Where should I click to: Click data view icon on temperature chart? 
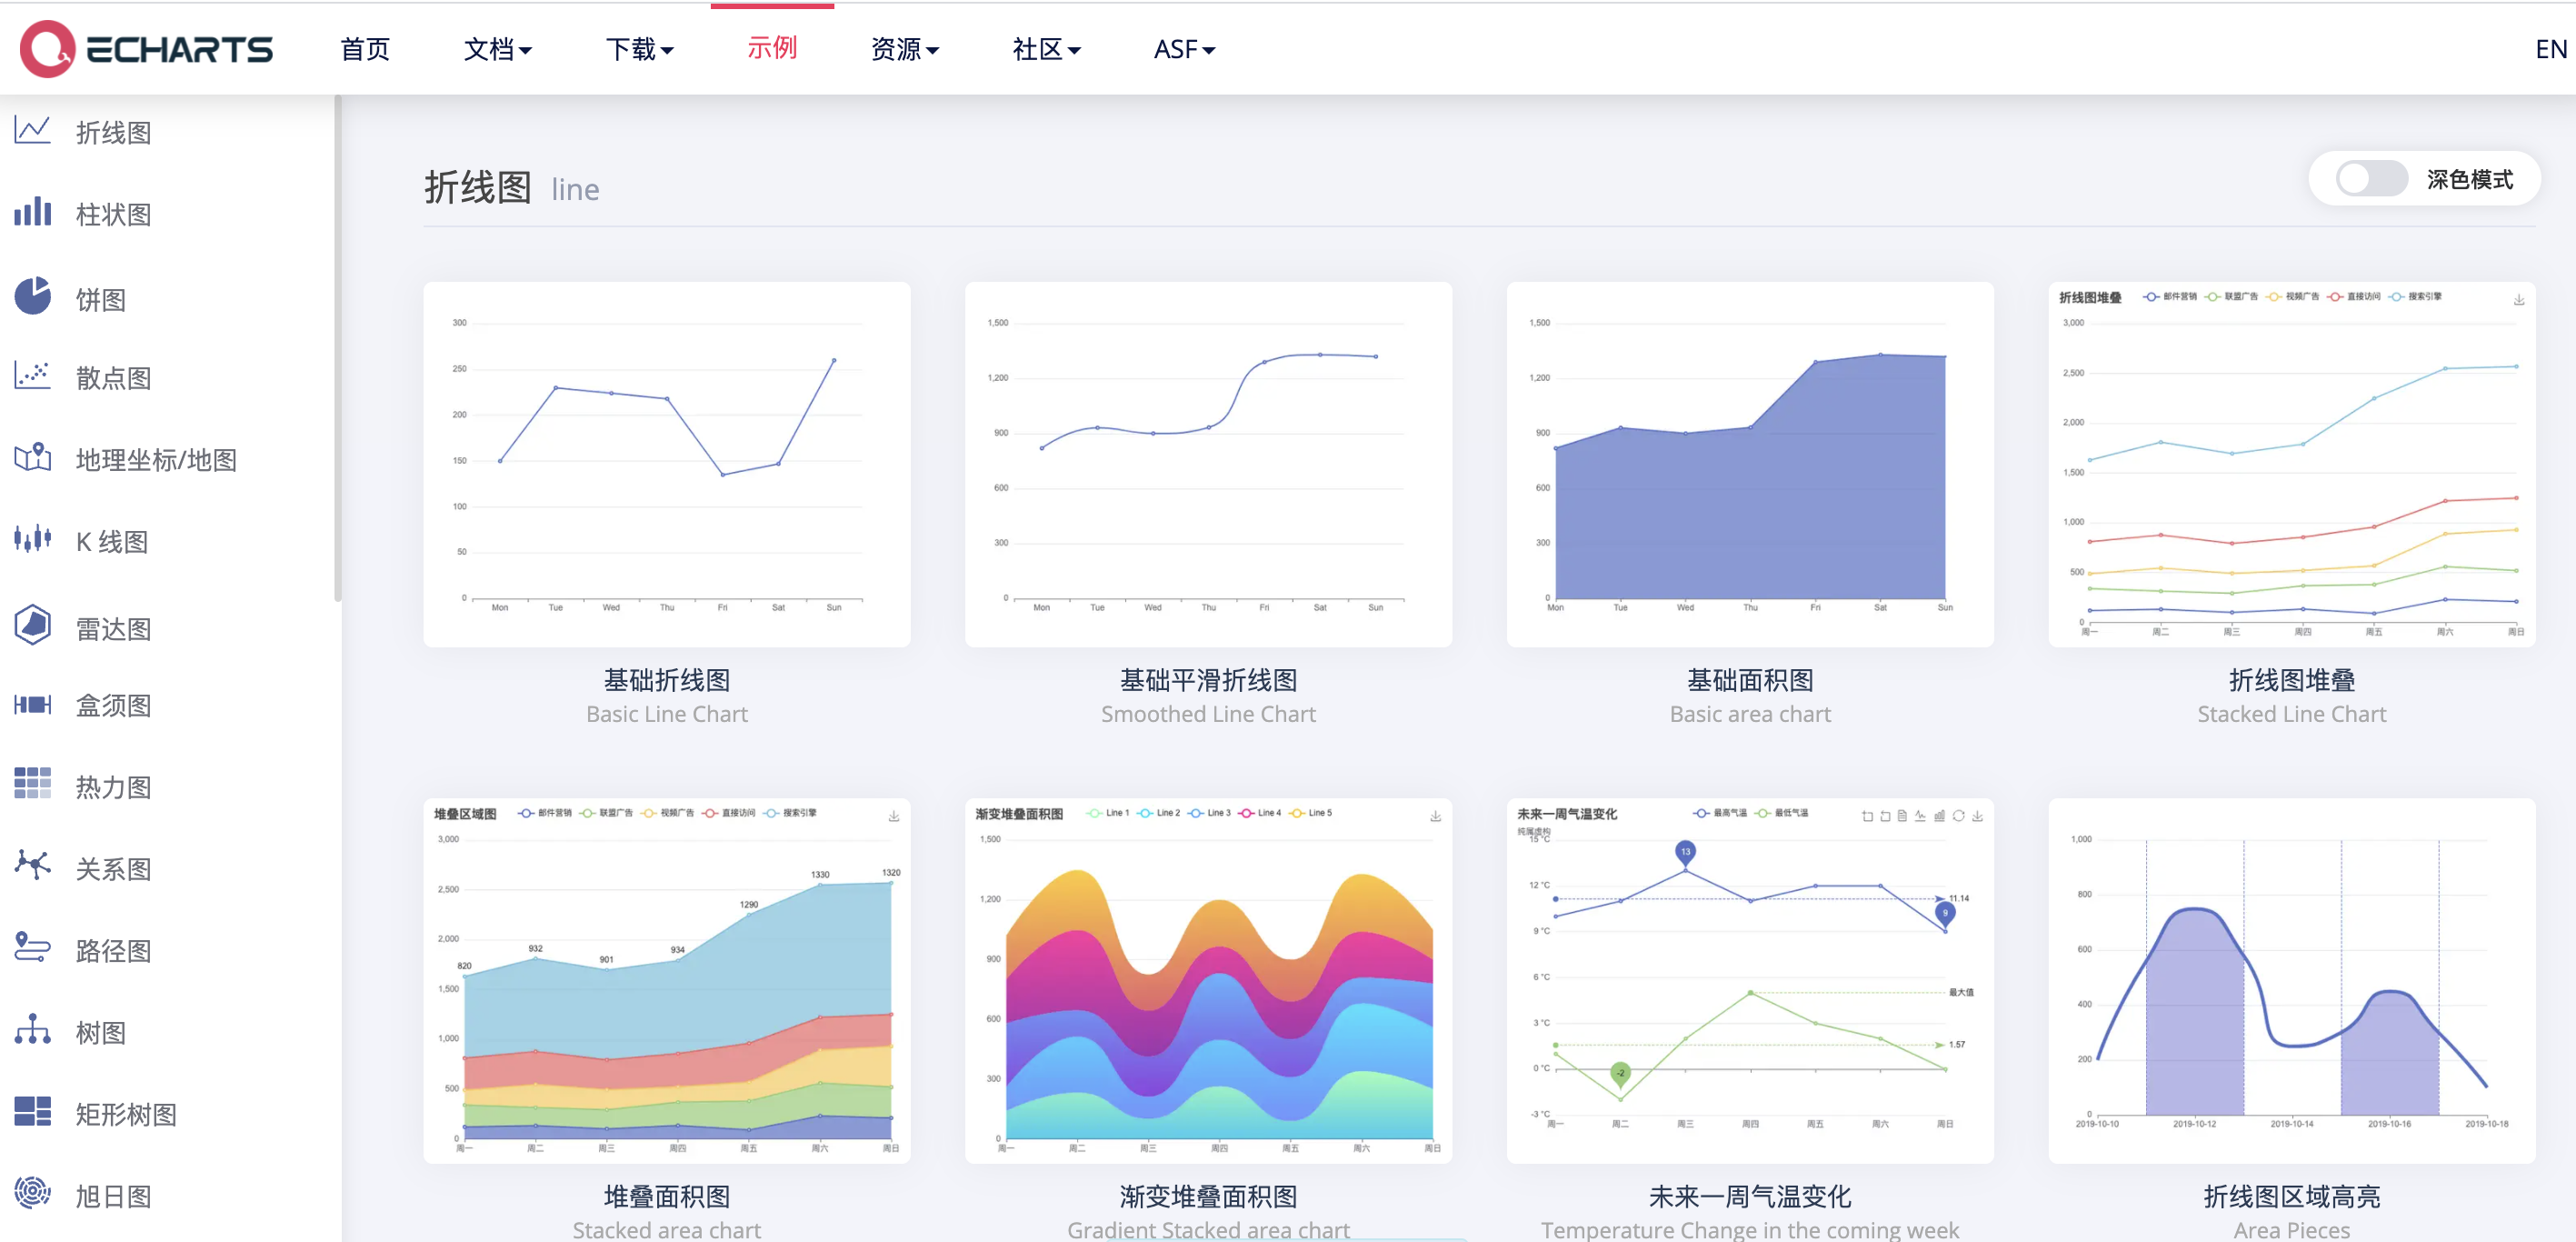1902,816
